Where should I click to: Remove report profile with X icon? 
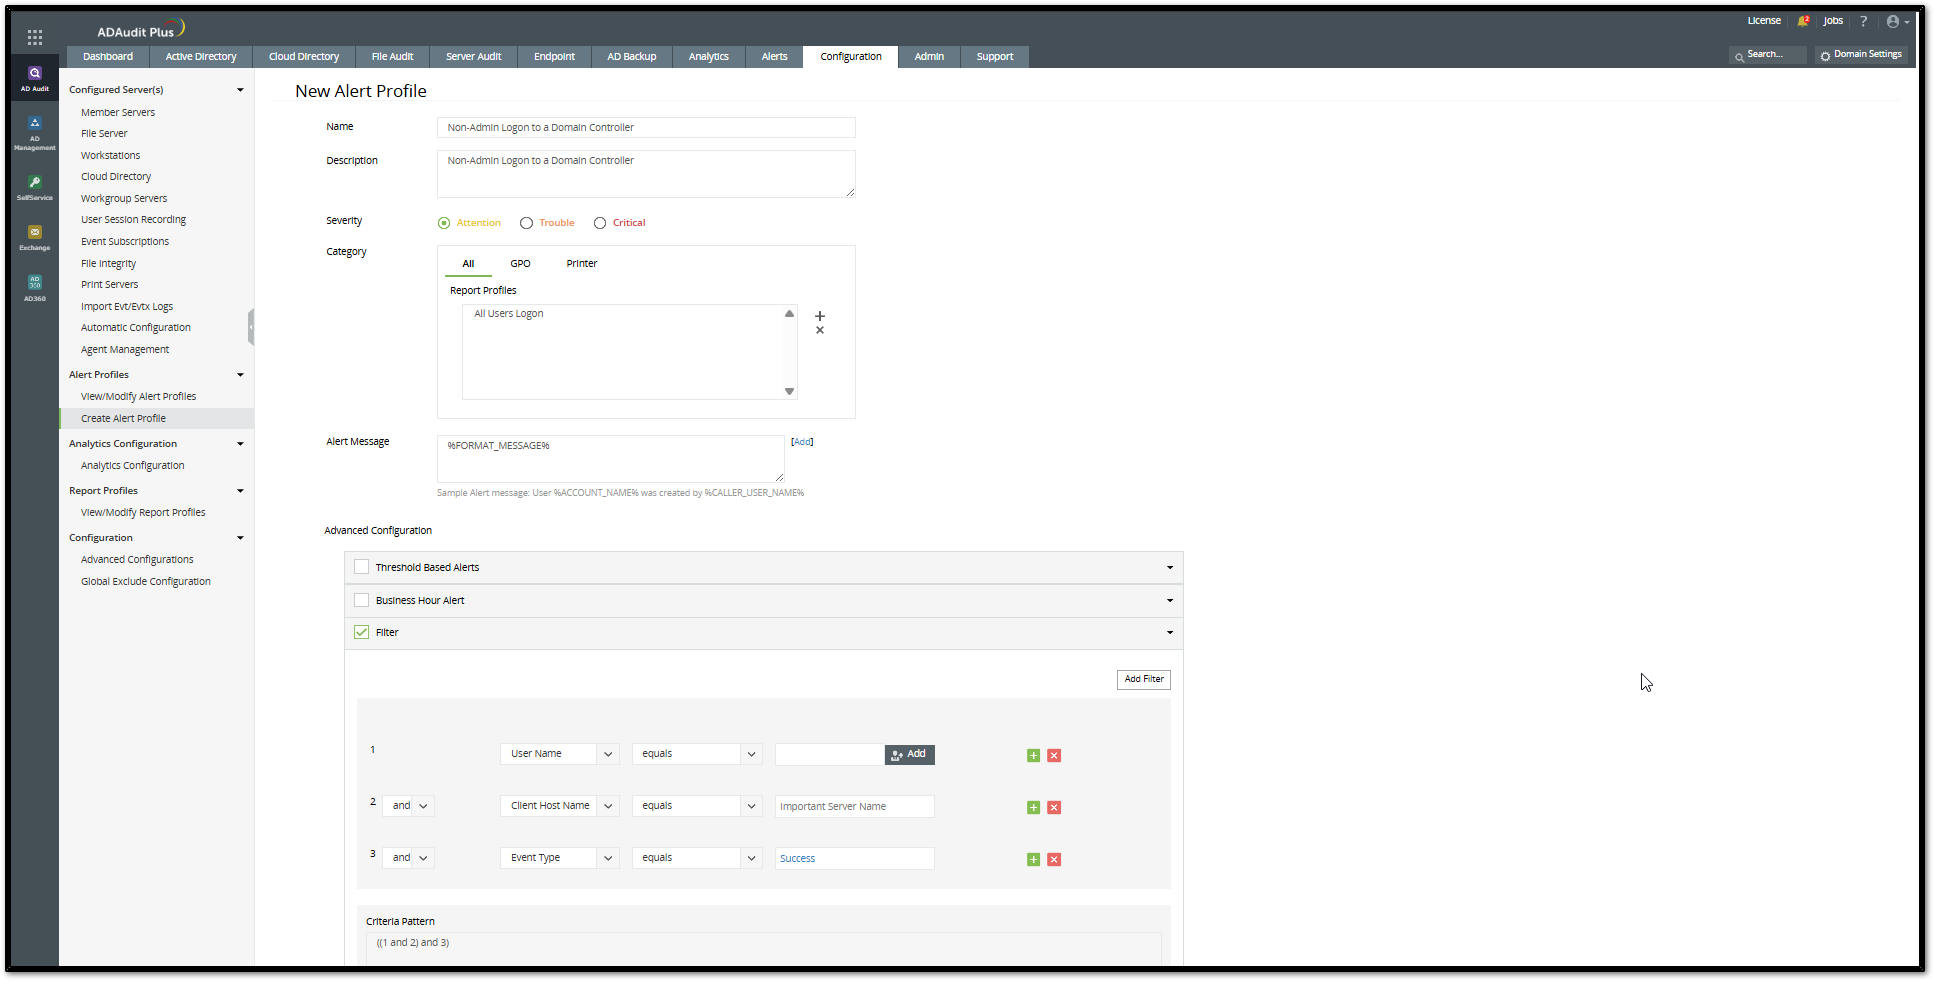tap(820, 330)
